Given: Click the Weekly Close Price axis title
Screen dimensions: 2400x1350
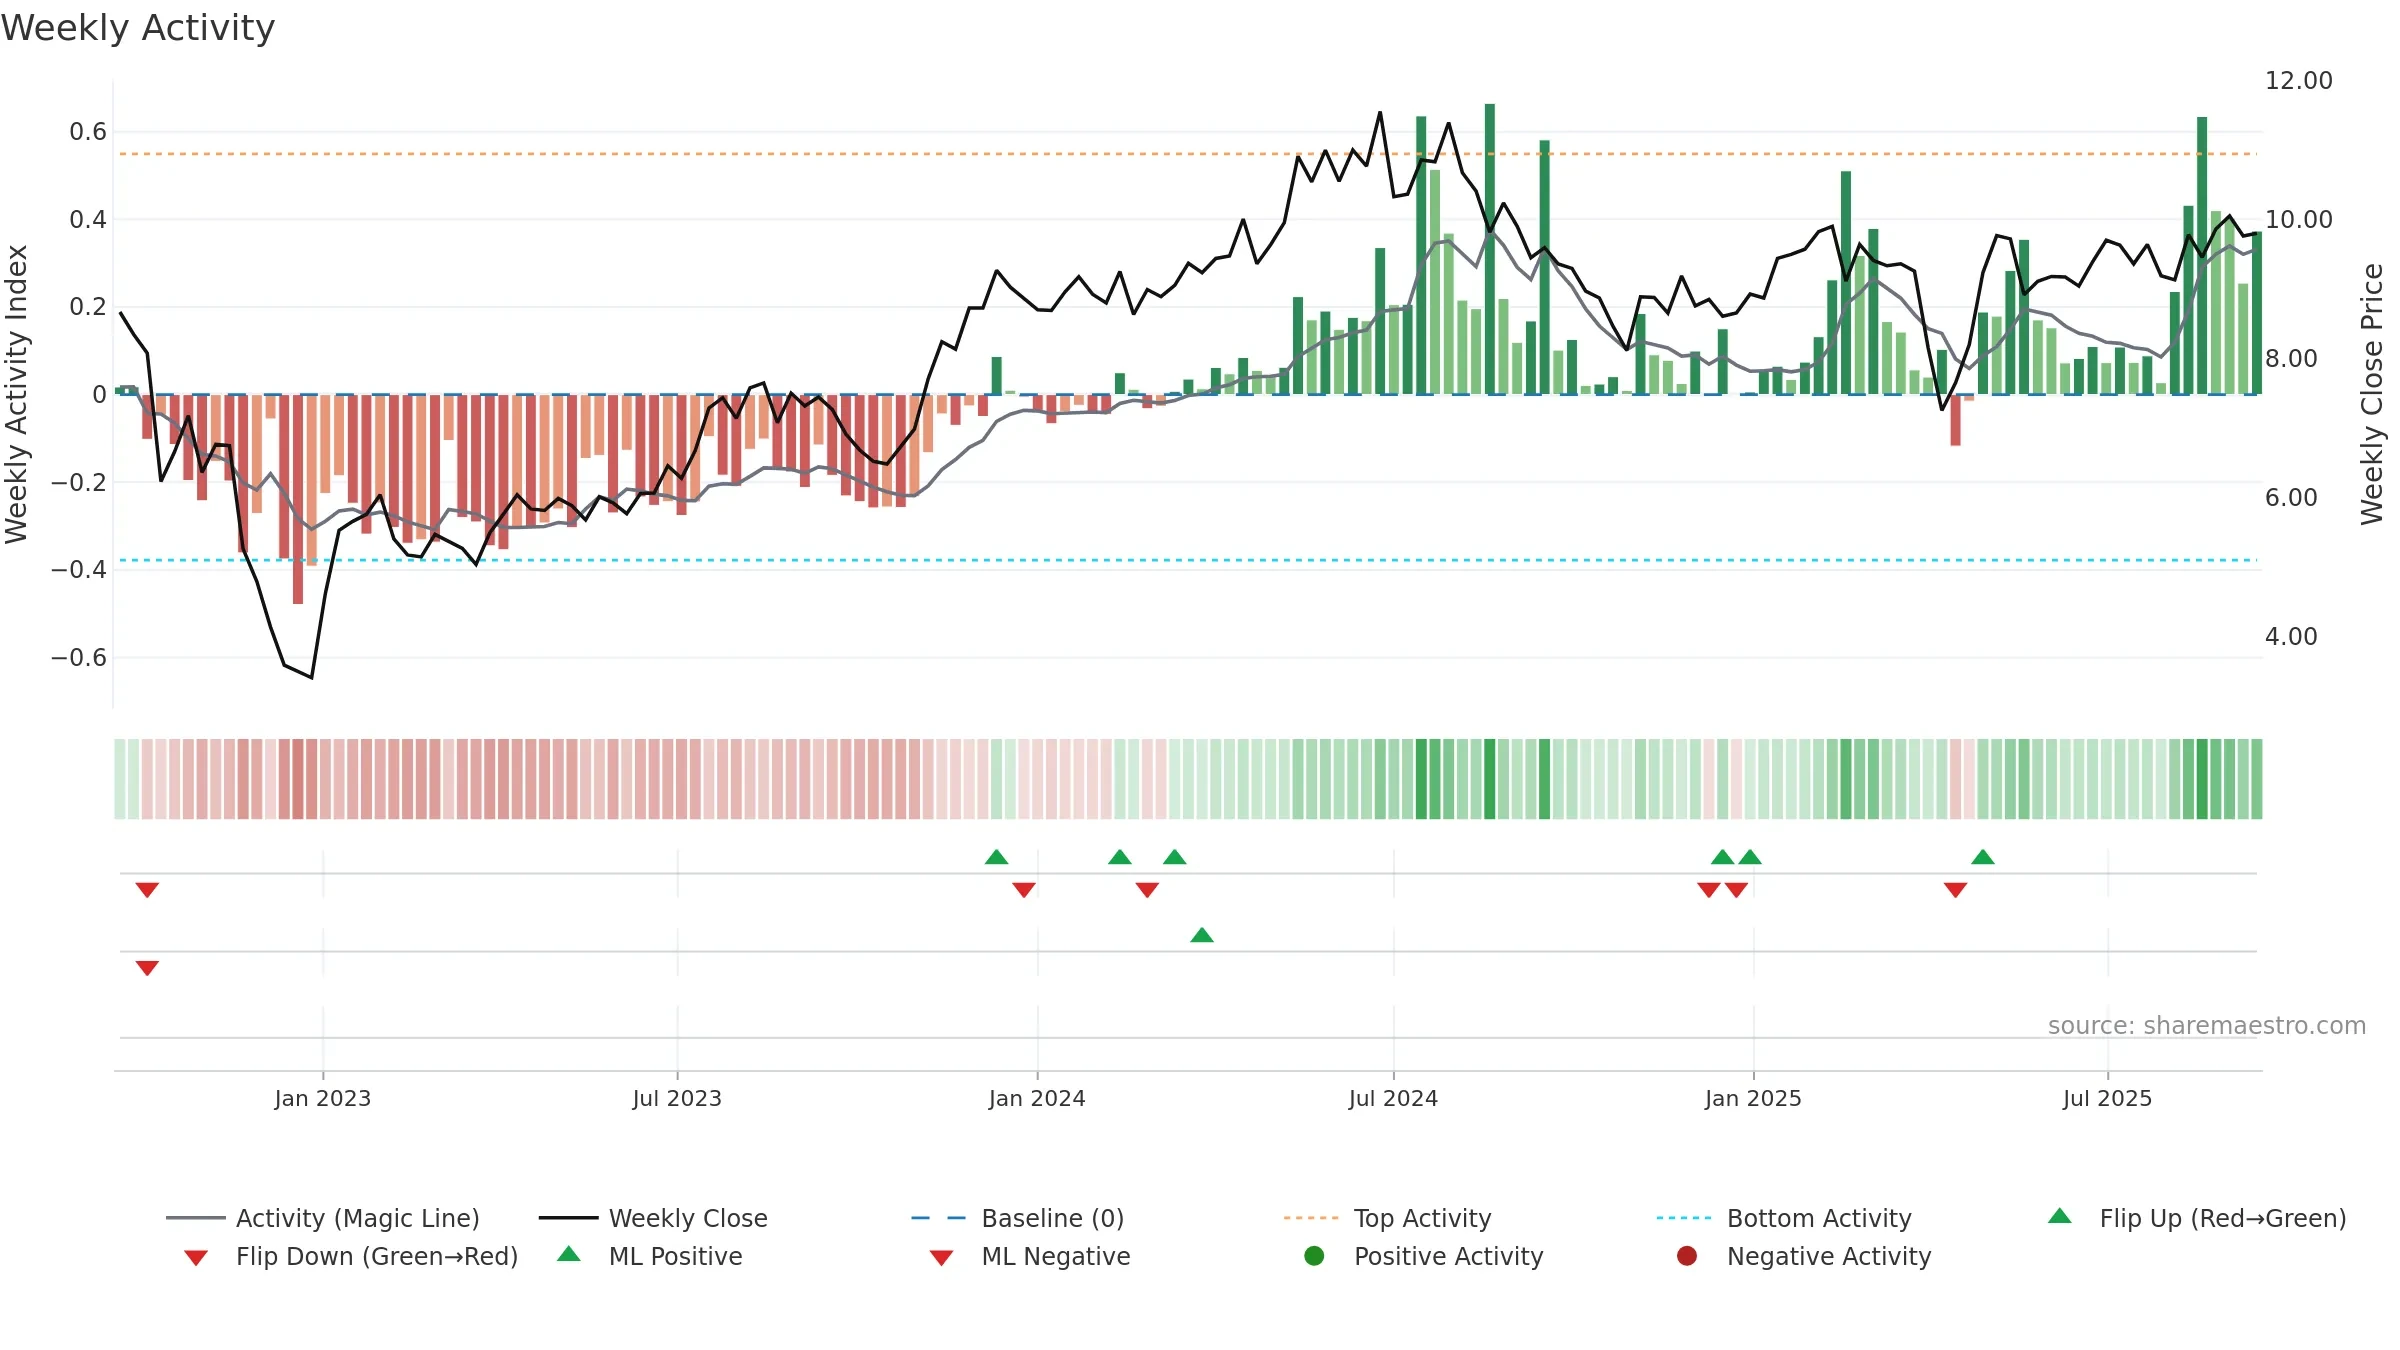Looking at the screenshot, I should click(2372, 394).
